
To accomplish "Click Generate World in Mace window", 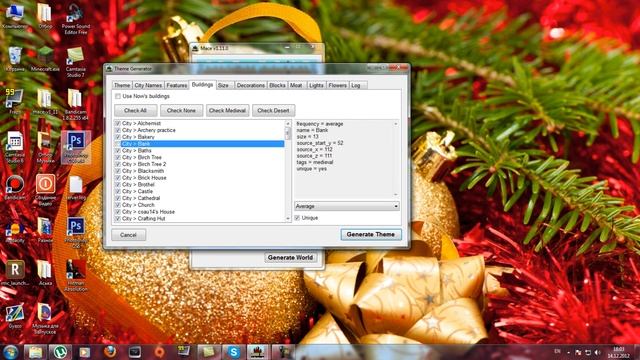I will click(x=290, y=258).
